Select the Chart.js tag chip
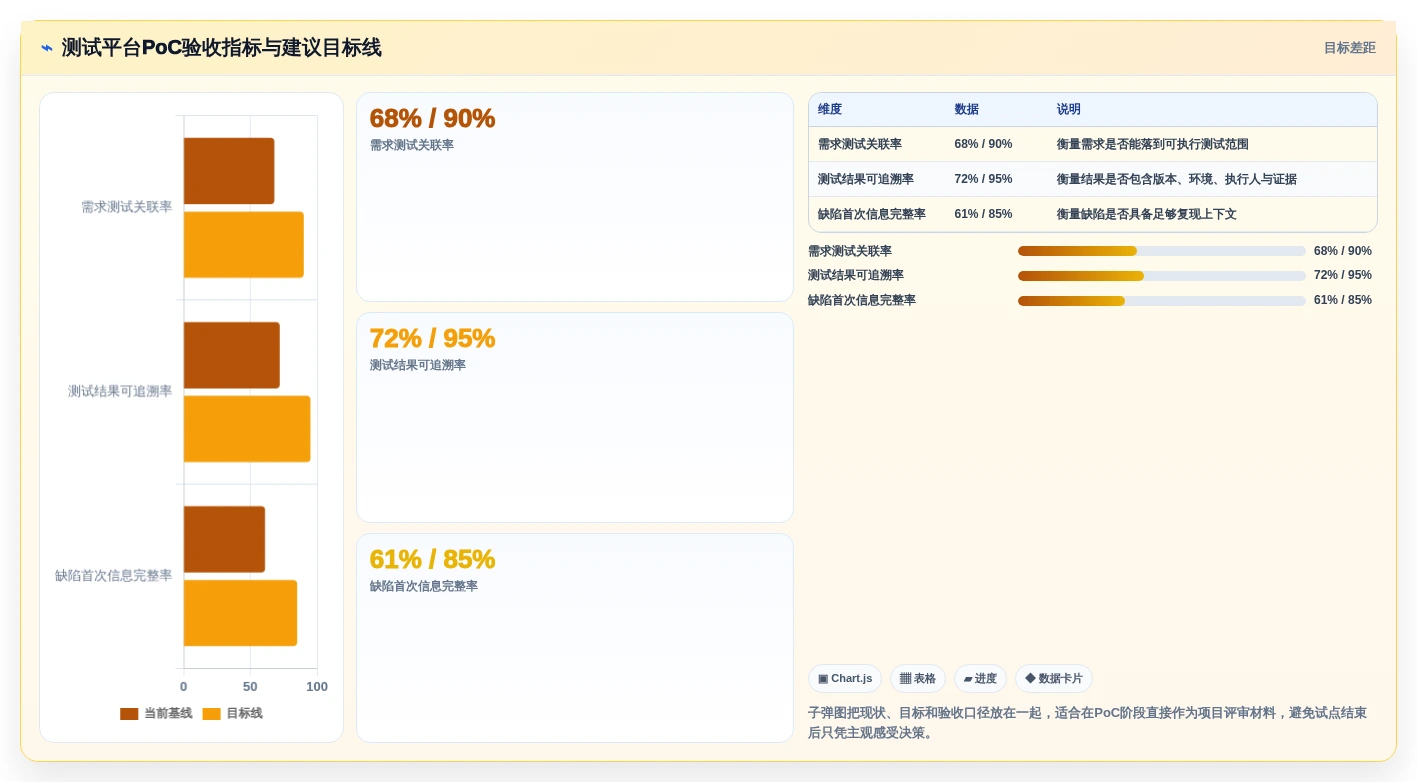1417x782 pixels. (845, 679)
